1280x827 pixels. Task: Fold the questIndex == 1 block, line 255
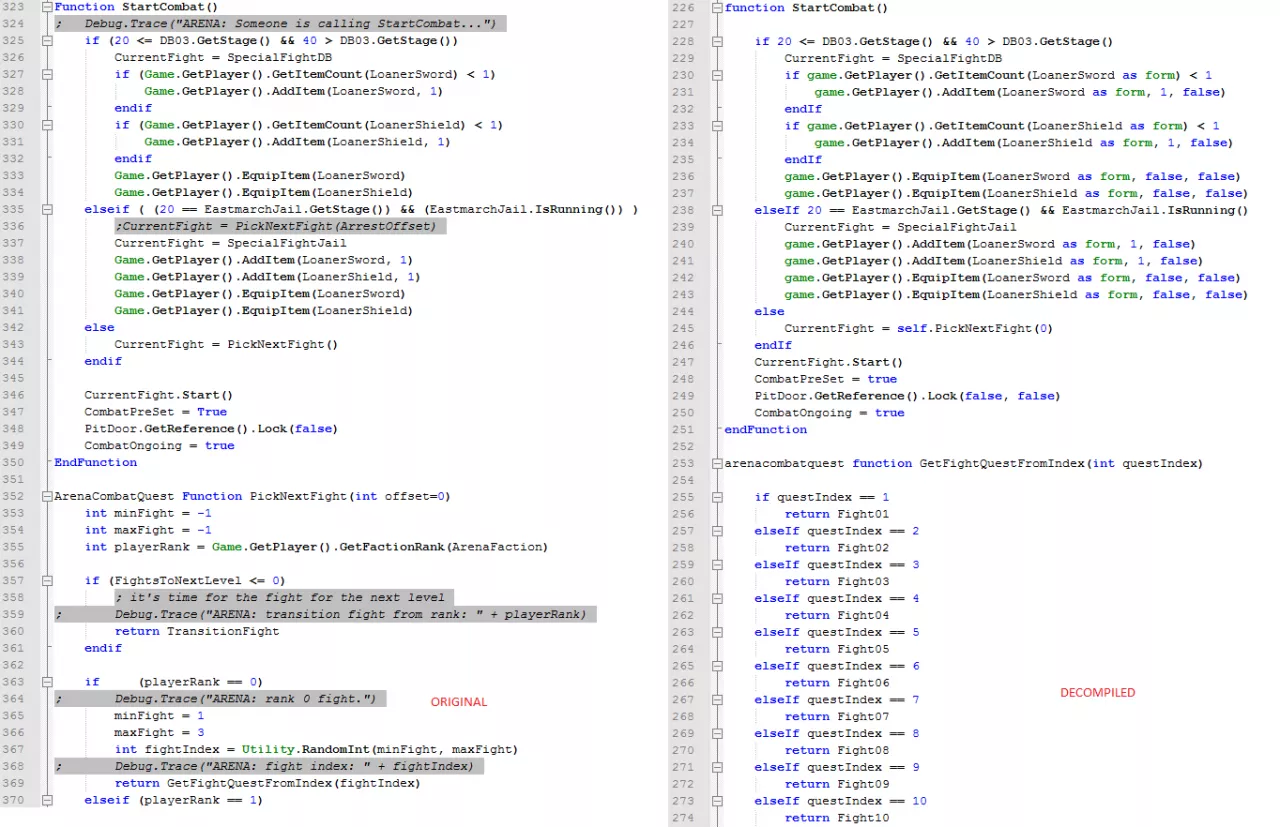point(717,497)
